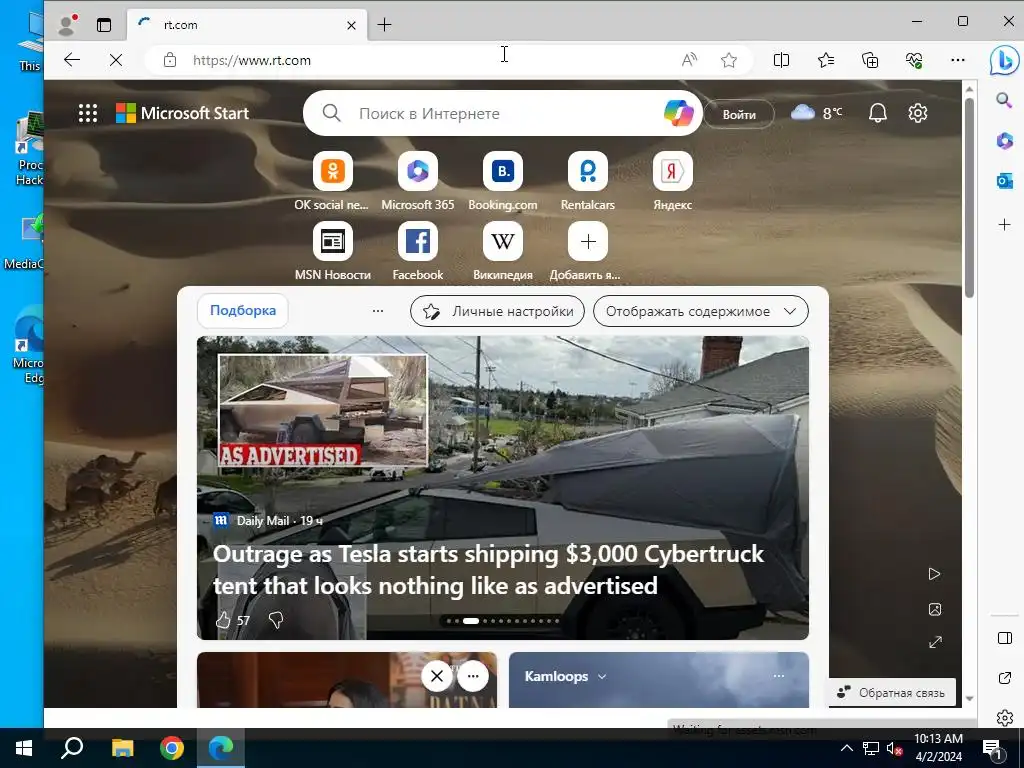
Task: Open a new tab with plus button
Action: coord(385,25)
